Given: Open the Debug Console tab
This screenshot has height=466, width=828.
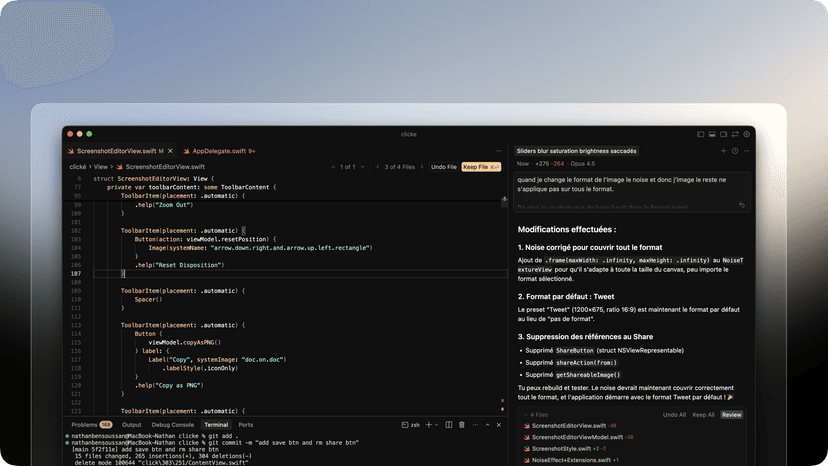Looking at the screenshot, I should [x=173, y=425].
